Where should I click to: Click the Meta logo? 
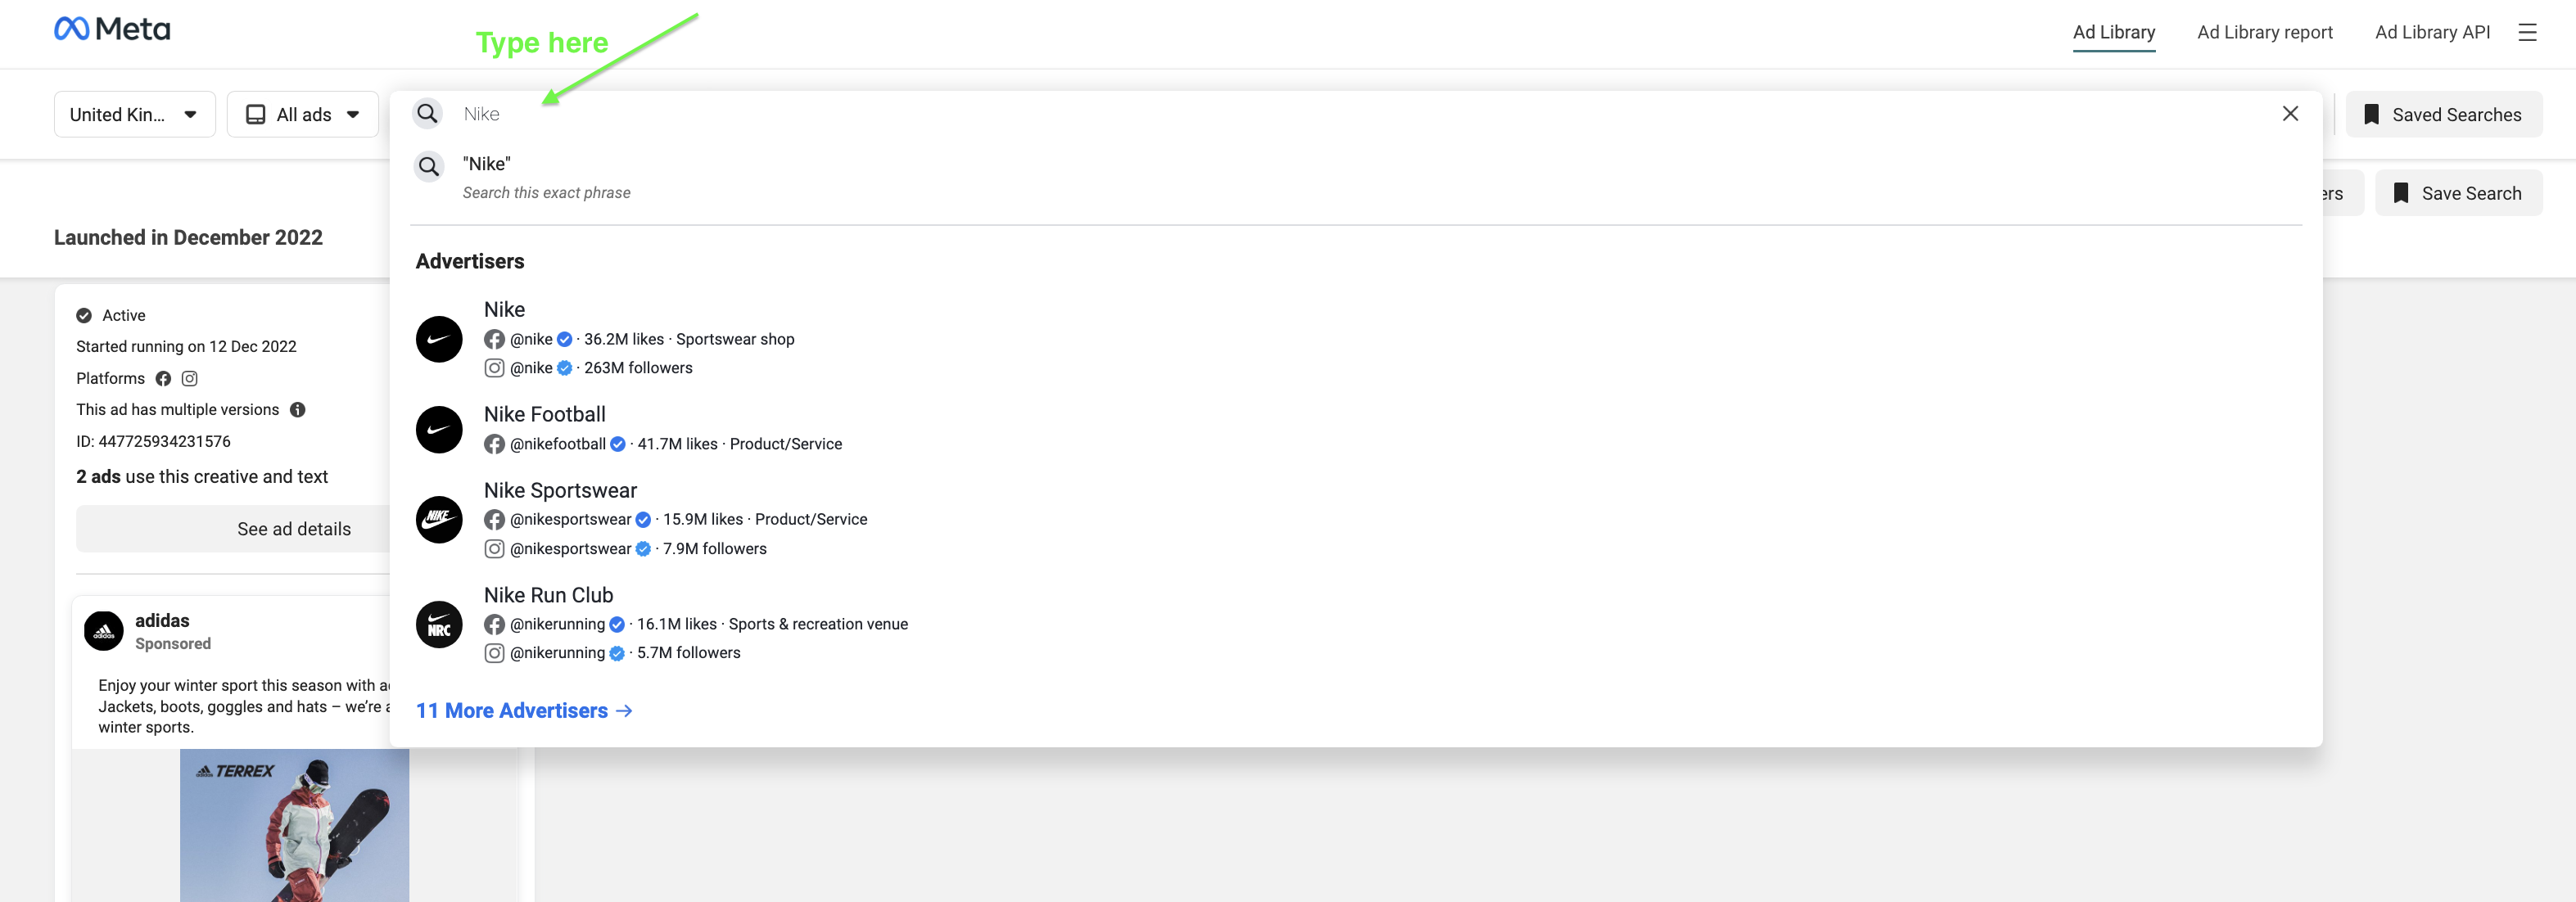[x=112, y=29]
